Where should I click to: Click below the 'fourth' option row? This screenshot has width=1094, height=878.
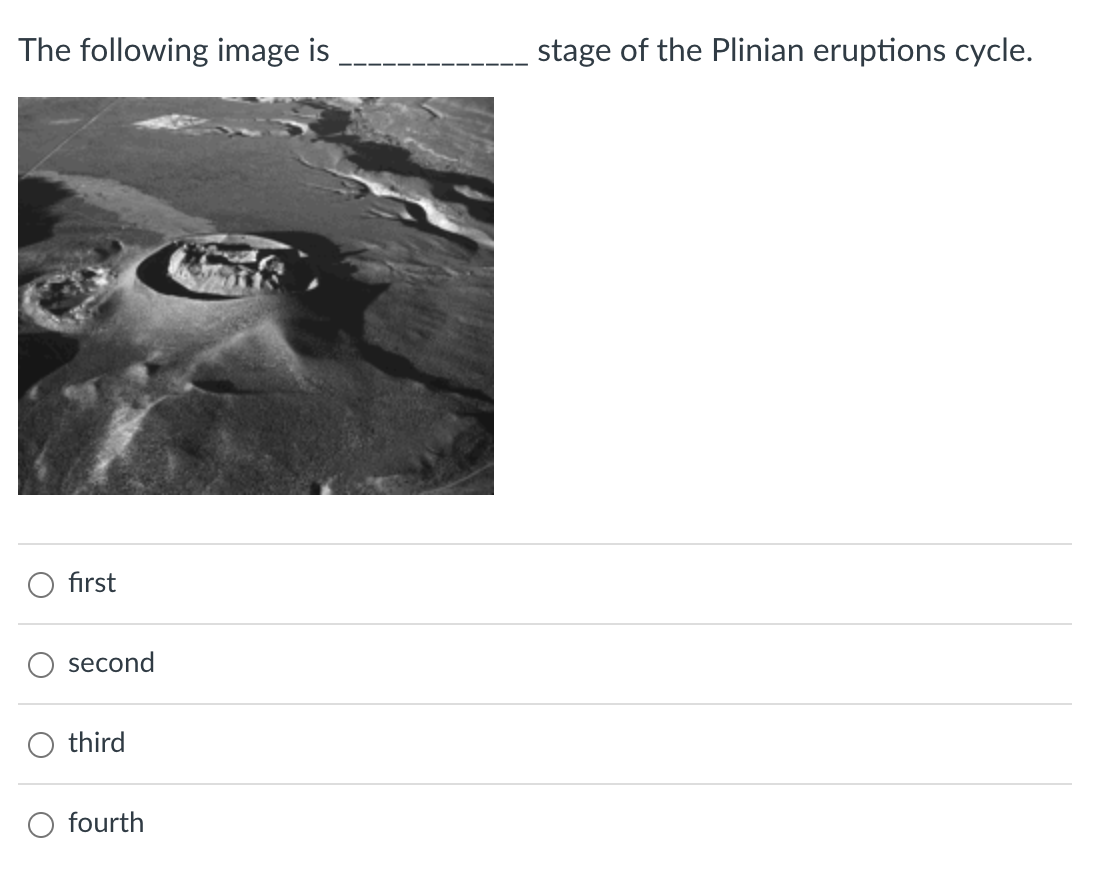coord(547,865)
